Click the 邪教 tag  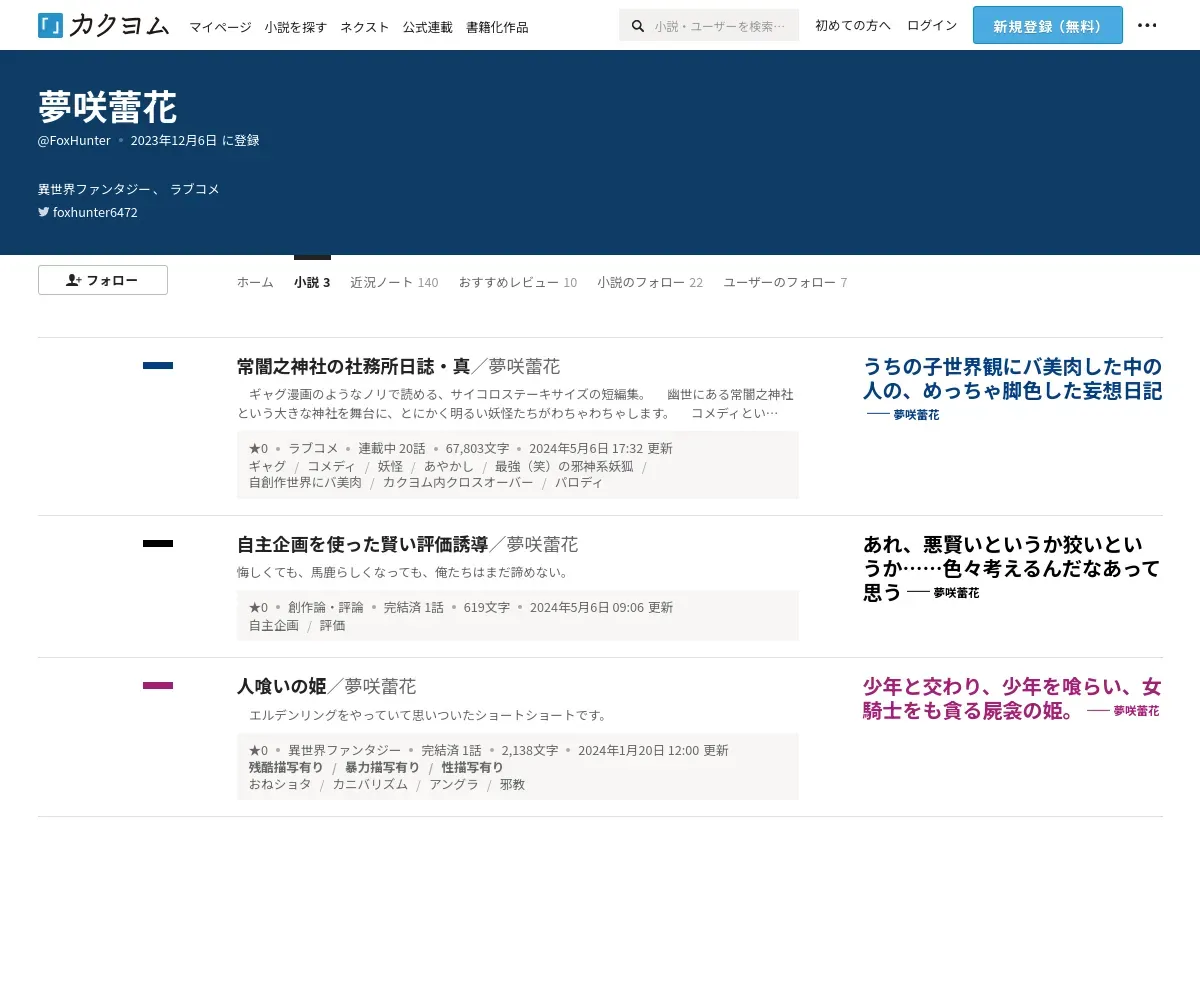[x=512, y=784]
